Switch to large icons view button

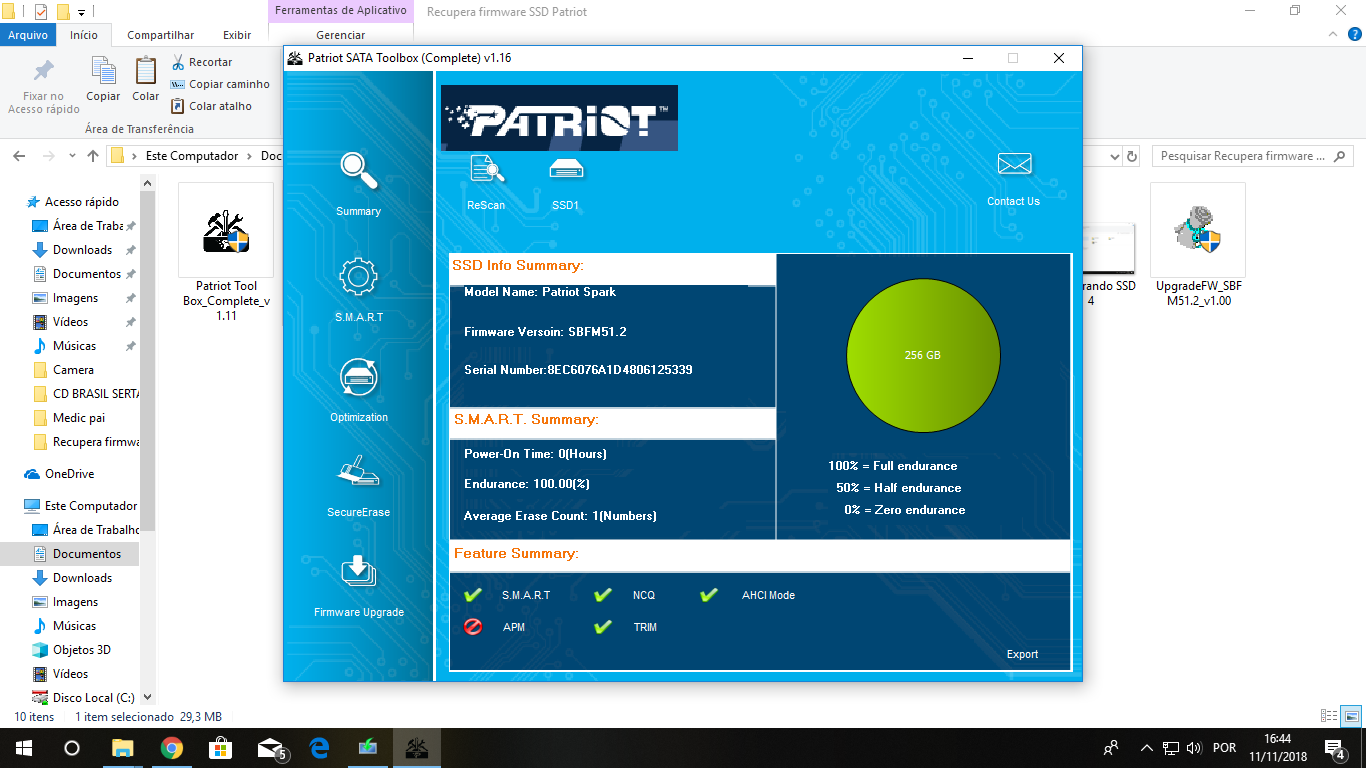tap(1351, 716)
